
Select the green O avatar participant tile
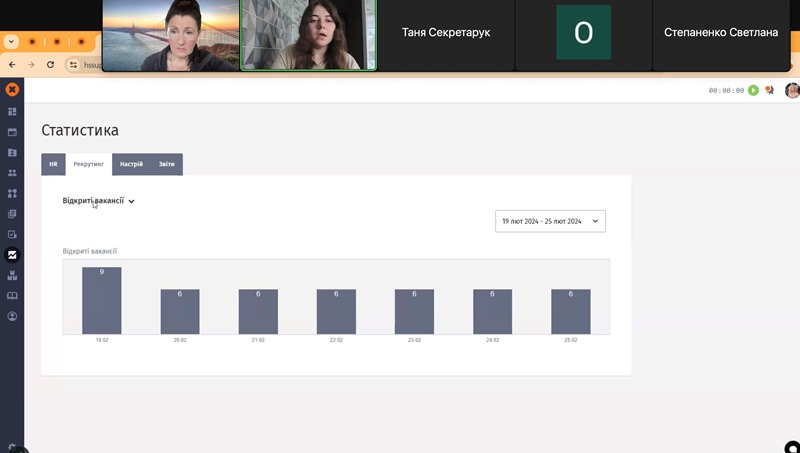point(584,35)
